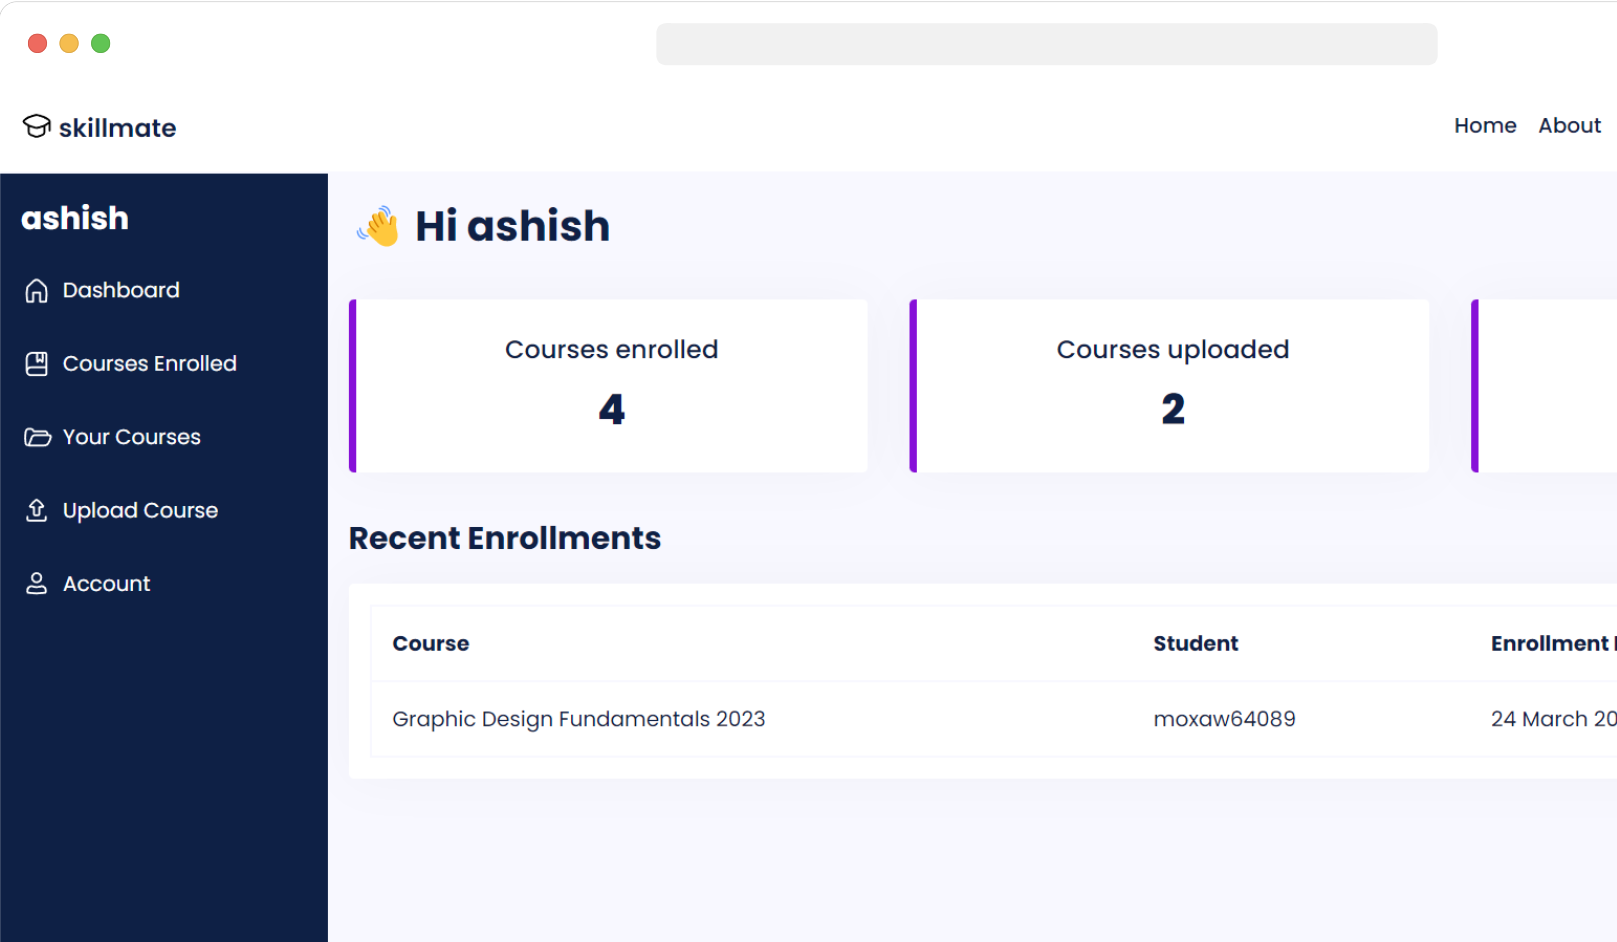Click the upload arrow icon in the sidebar

tap(37, 510)
